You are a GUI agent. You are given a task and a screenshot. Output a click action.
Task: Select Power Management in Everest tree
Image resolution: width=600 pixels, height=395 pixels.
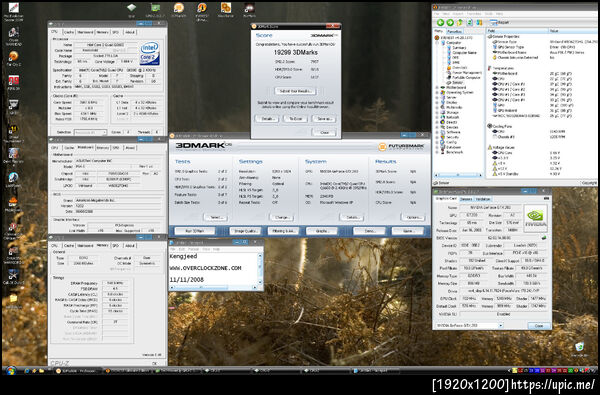tap(464, 72)
